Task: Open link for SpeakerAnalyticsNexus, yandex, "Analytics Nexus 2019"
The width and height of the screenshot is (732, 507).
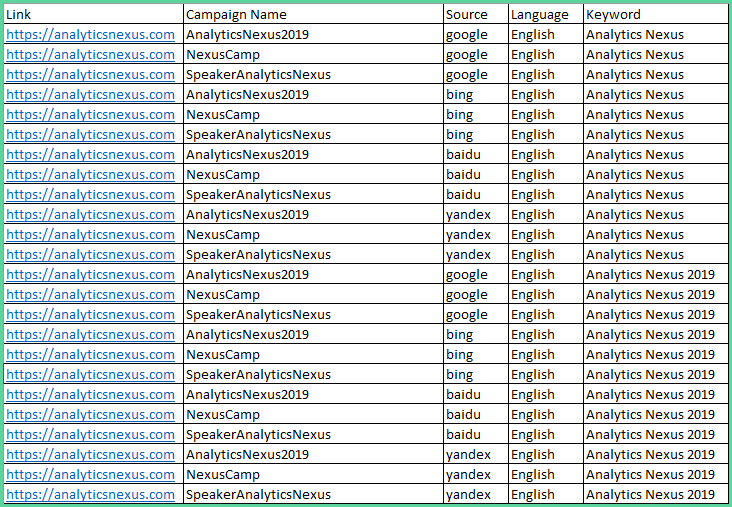Action: 91,494
